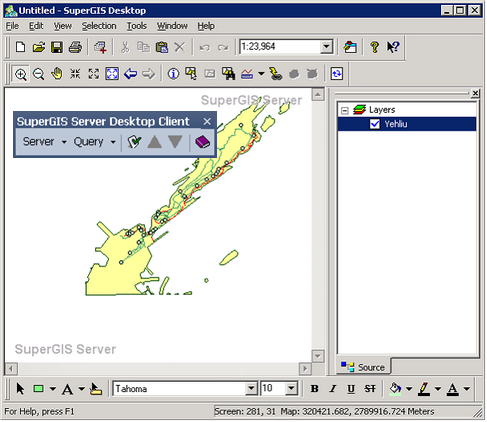This screenshot has height=422, width=487.
Task: Activate the What's This pointer help icon
Action: pos(393,47)
